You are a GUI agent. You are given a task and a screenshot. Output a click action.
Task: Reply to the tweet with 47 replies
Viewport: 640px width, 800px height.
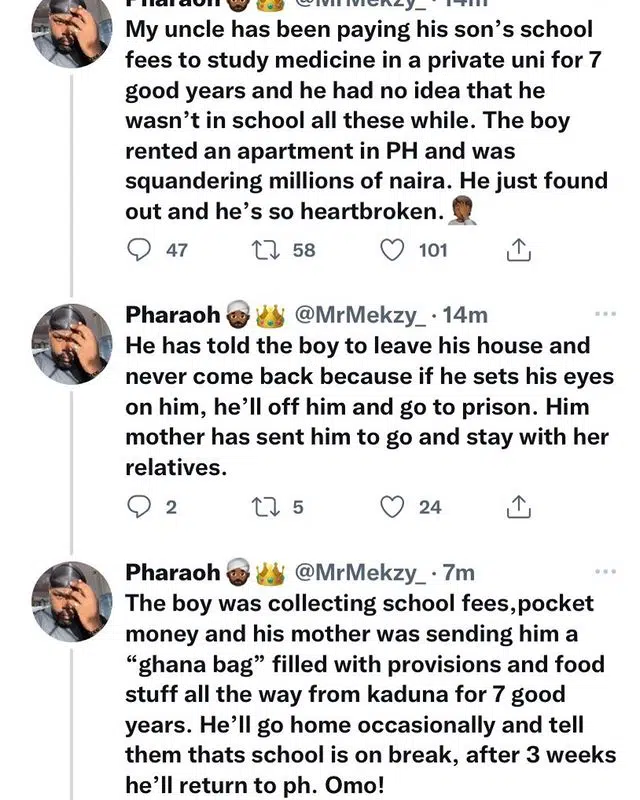click(x=142, y=249)
